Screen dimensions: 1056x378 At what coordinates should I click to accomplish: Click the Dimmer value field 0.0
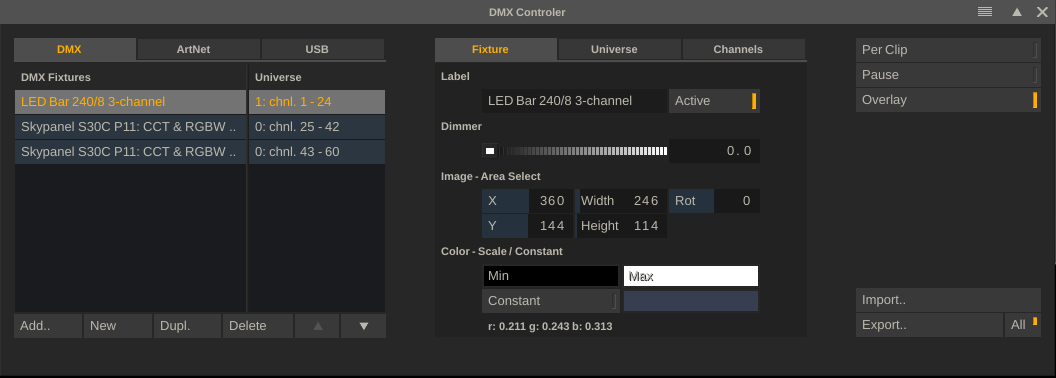(715, 151)
